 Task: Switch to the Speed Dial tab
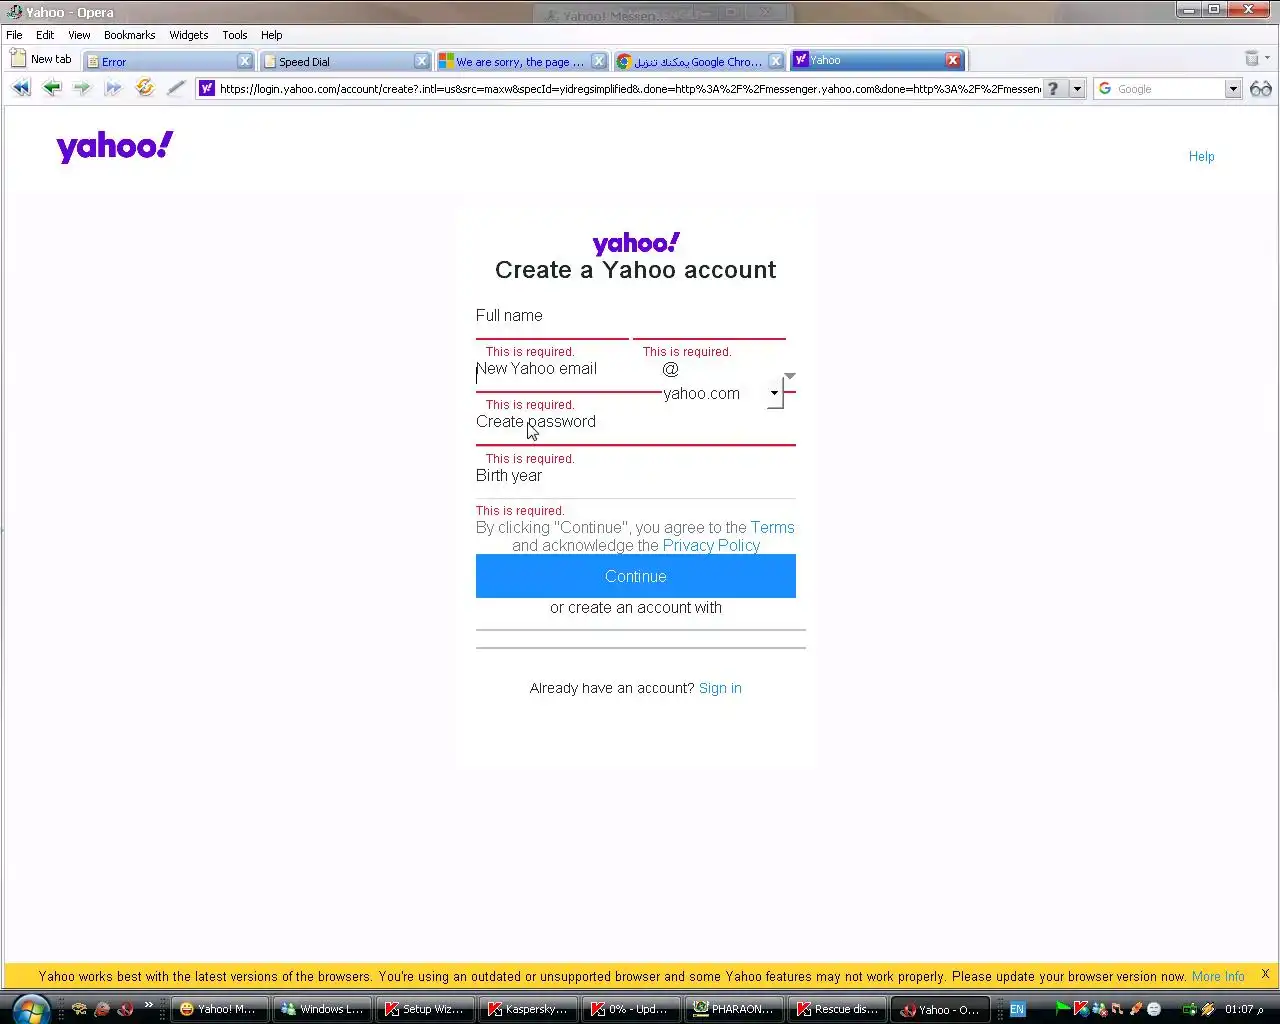345,61
